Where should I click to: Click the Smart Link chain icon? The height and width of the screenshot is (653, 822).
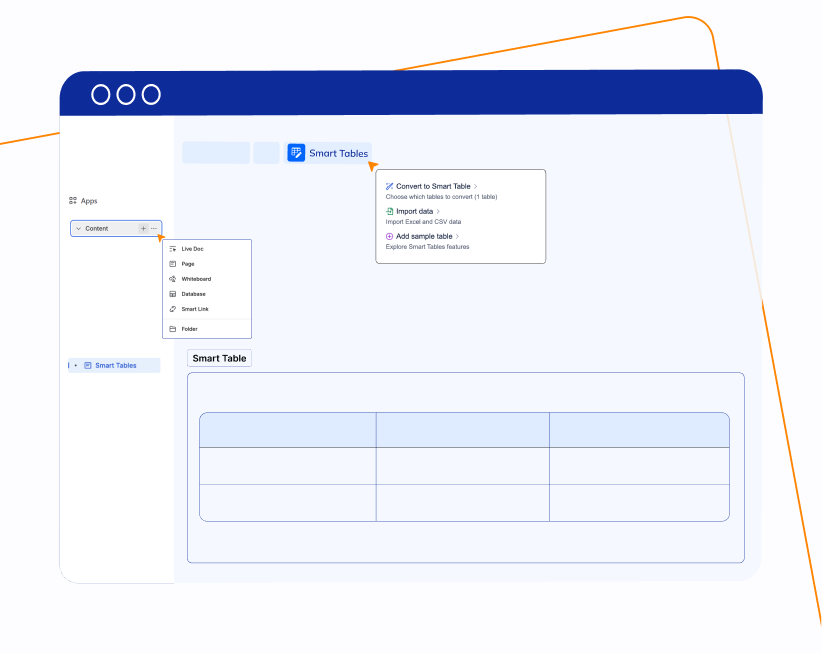point(173,309)
